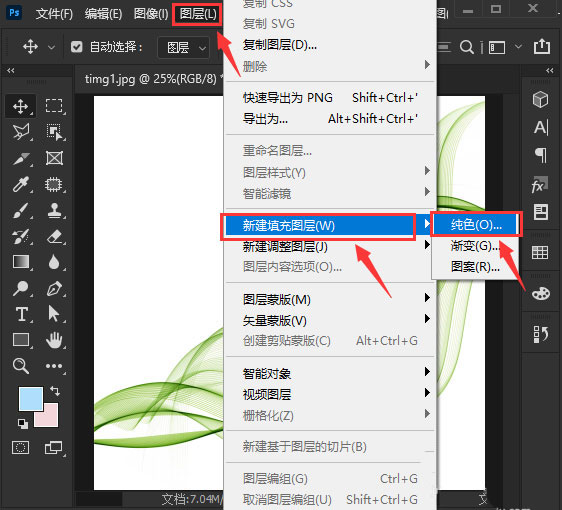
Task: Select the Zoom magnifier tool
Action: pyautogui.click(x=21, y=366)
